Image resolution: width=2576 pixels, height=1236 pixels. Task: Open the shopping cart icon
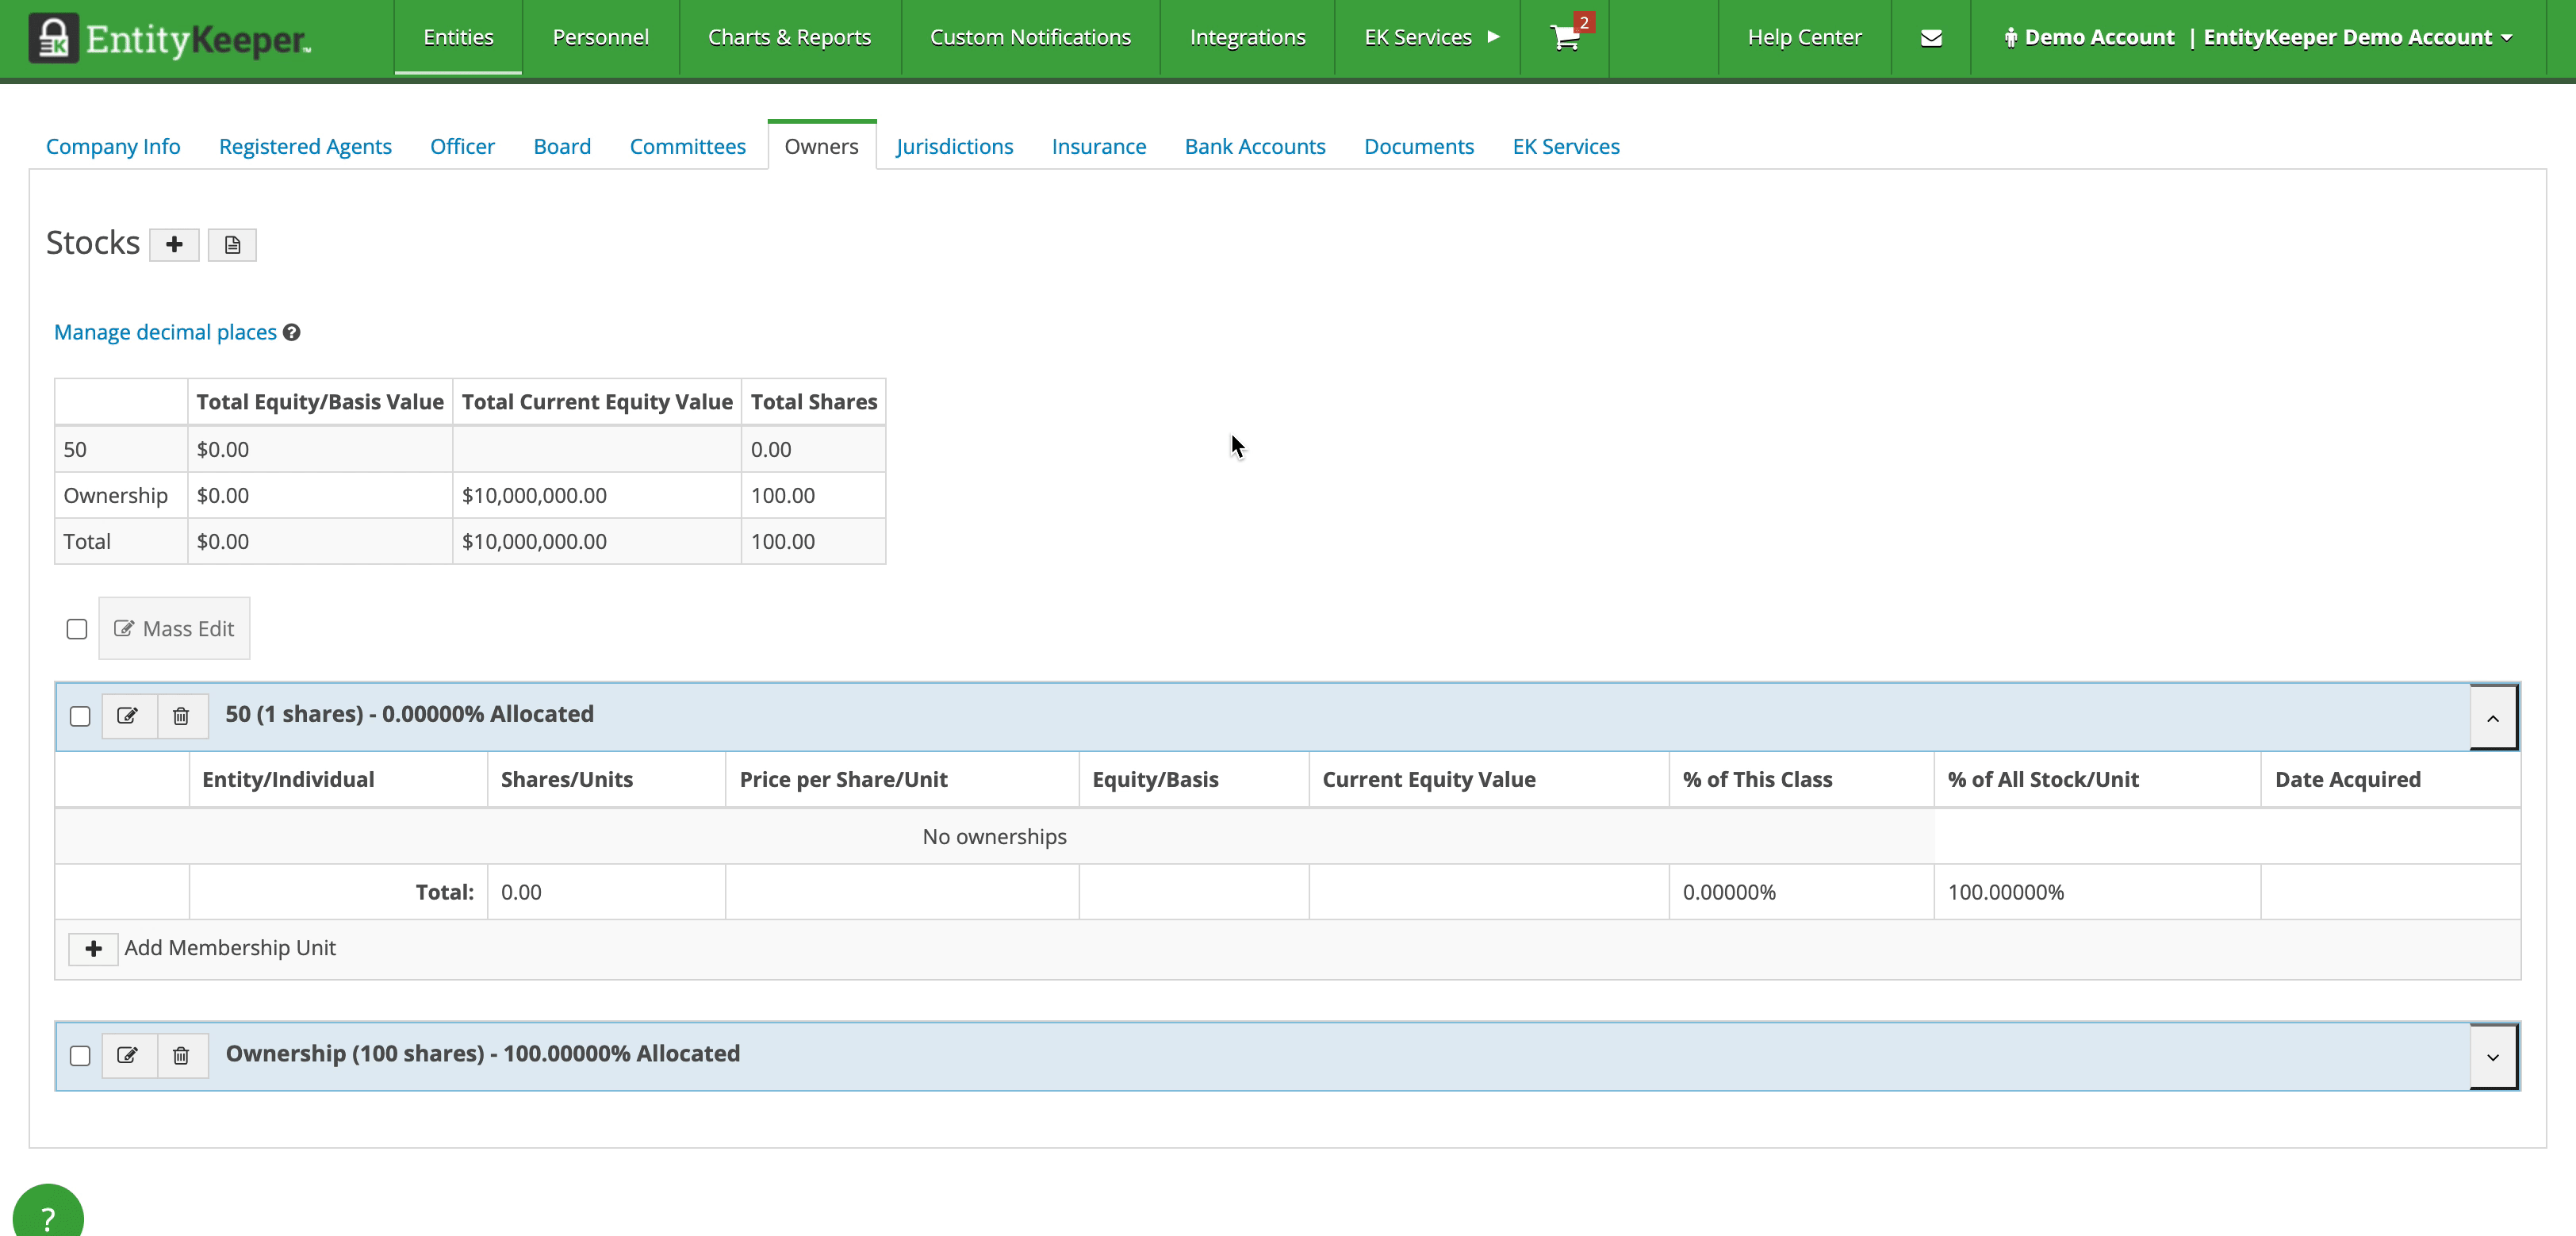[x=1565, y=37]
